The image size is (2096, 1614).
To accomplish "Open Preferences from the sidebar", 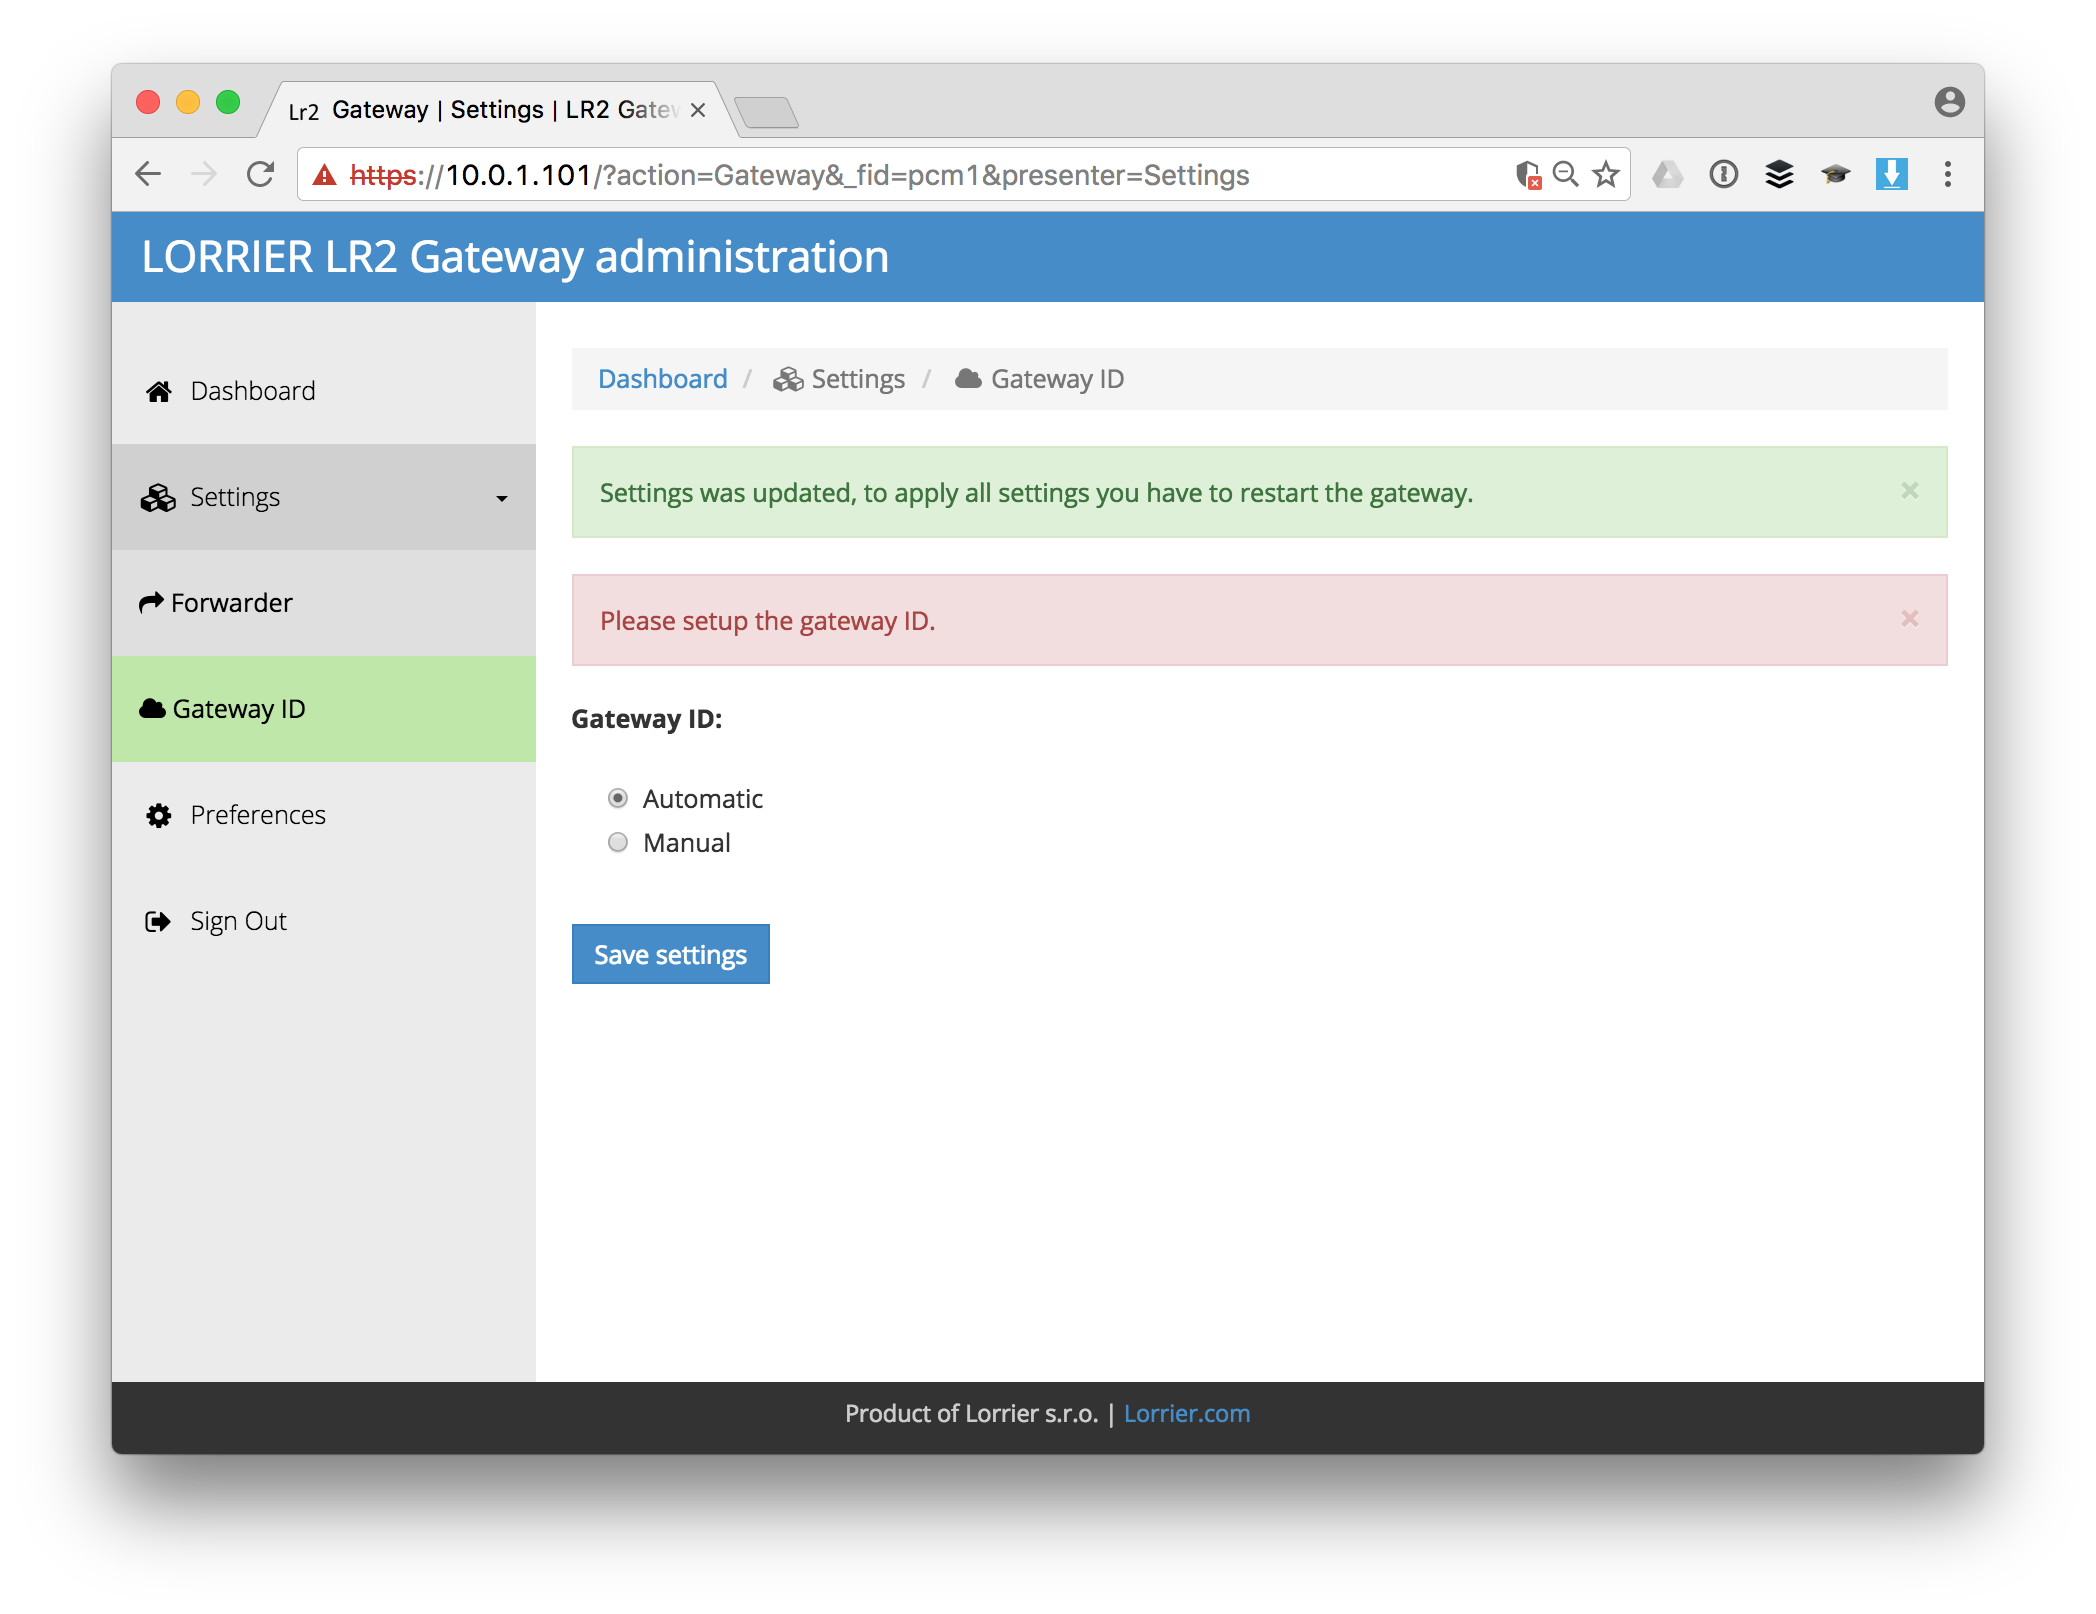I will (x=324, y=815).
